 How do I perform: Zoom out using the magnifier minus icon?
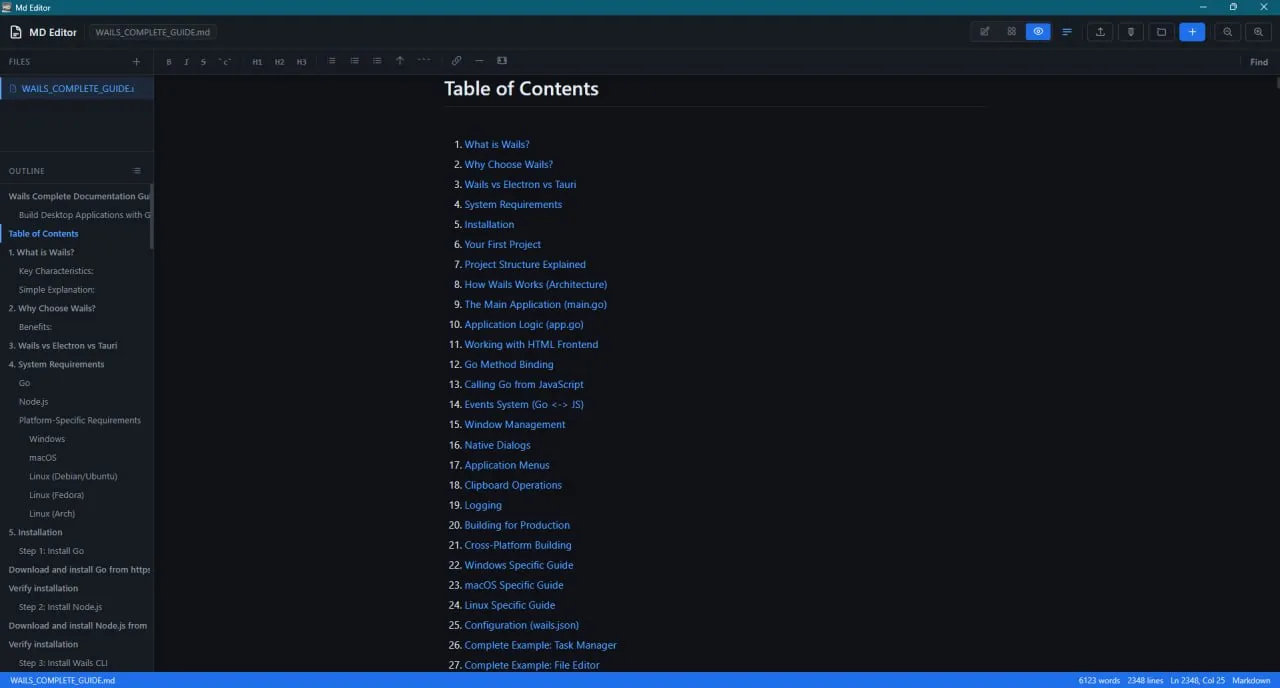(1227, 32)
